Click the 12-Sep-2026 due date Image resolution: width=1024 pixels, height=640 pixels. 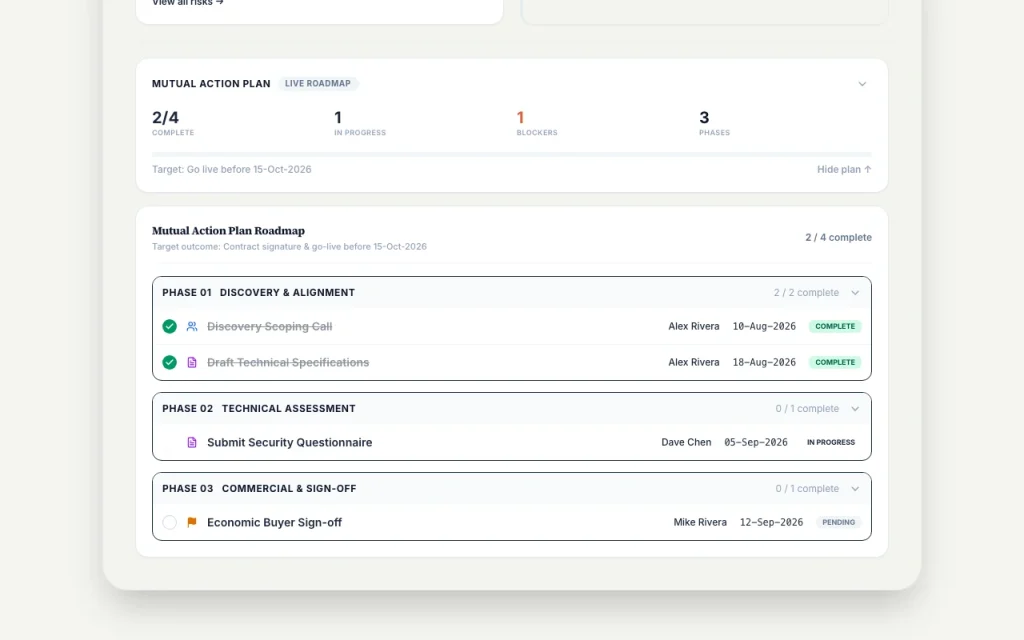click(771, 522)
